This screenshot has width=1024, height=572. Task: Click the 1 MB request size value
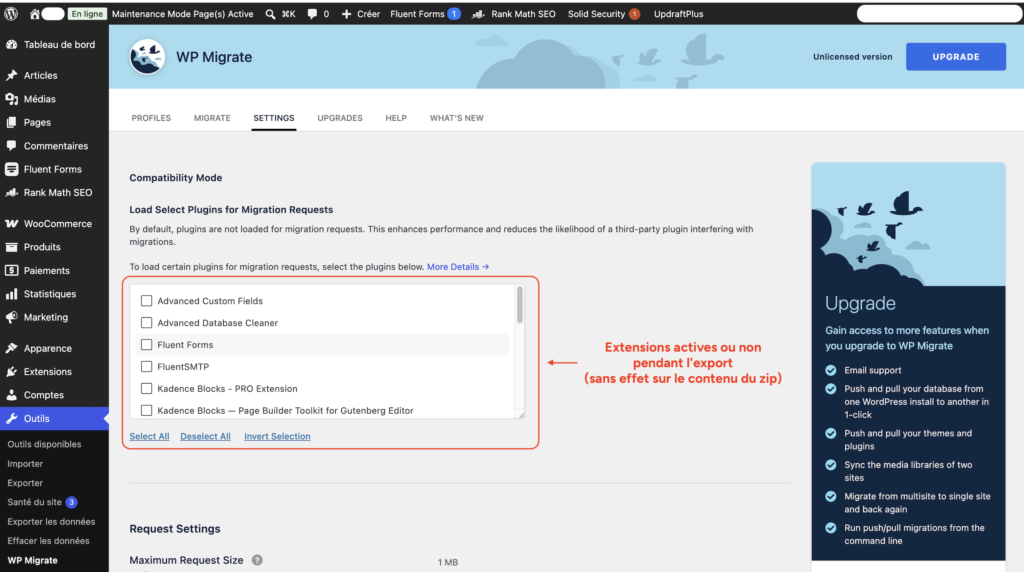tap(447, 562)
